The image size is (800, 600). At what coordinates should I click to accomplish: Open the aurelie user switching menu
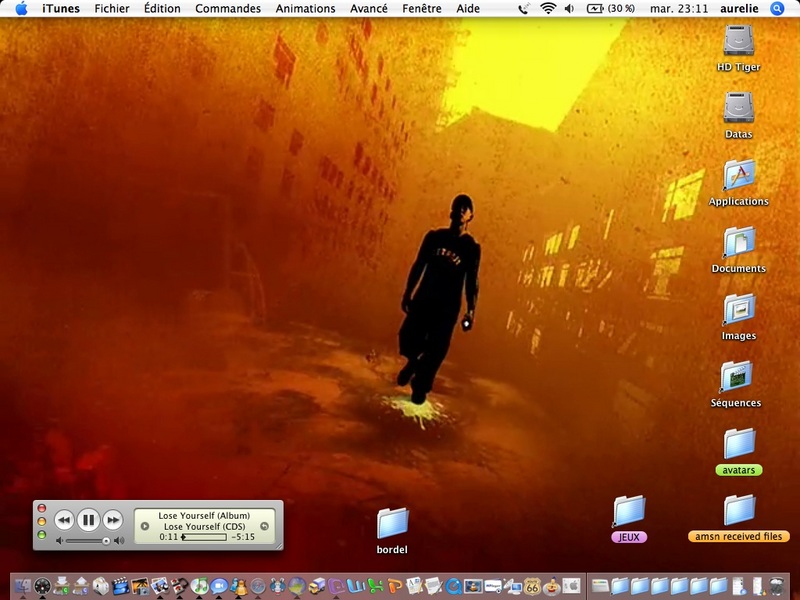[739, 9]
